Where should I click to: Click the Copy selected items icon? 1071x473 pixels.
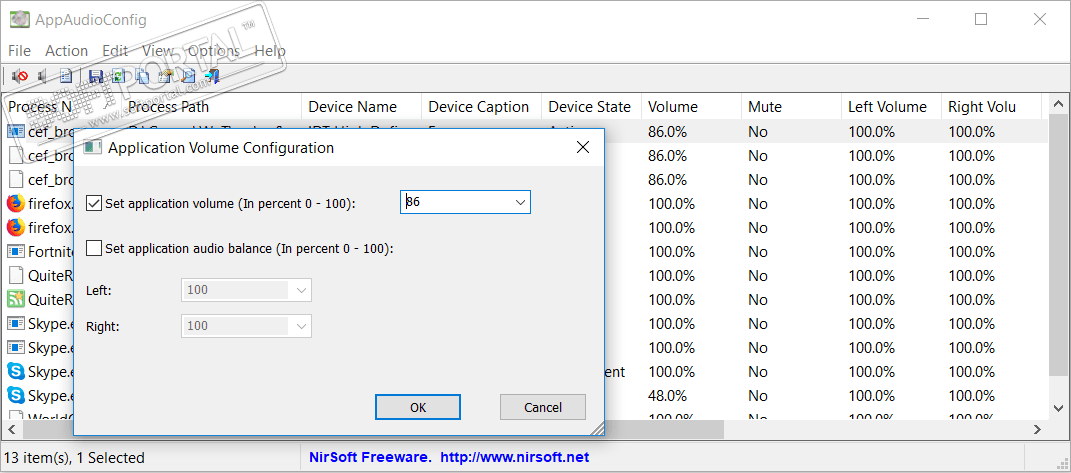pos(141,76)
